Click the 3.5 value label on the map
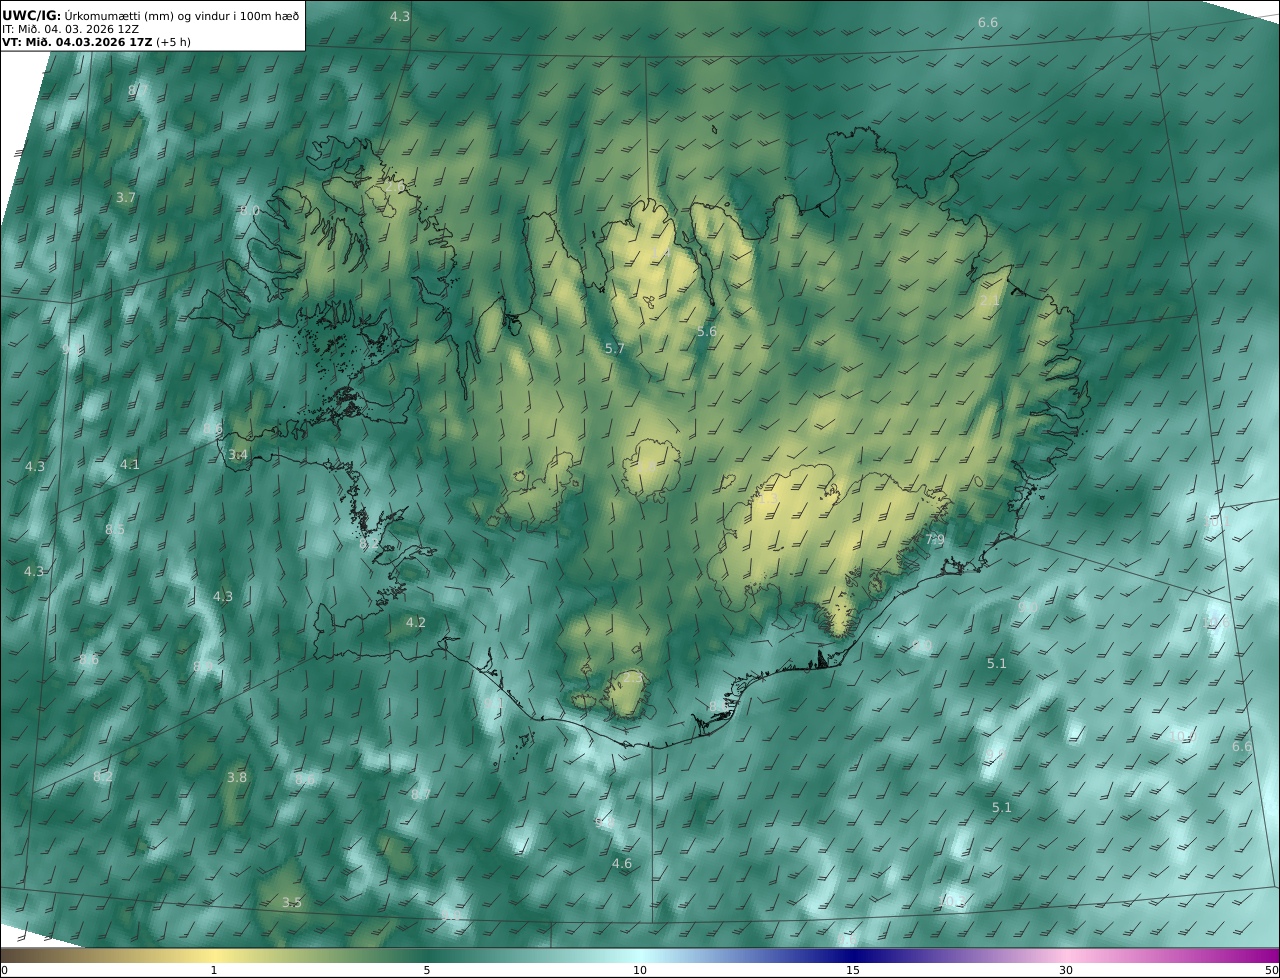Image resolution: width=1280 pixels, height=978 pixels. point(291,903)
